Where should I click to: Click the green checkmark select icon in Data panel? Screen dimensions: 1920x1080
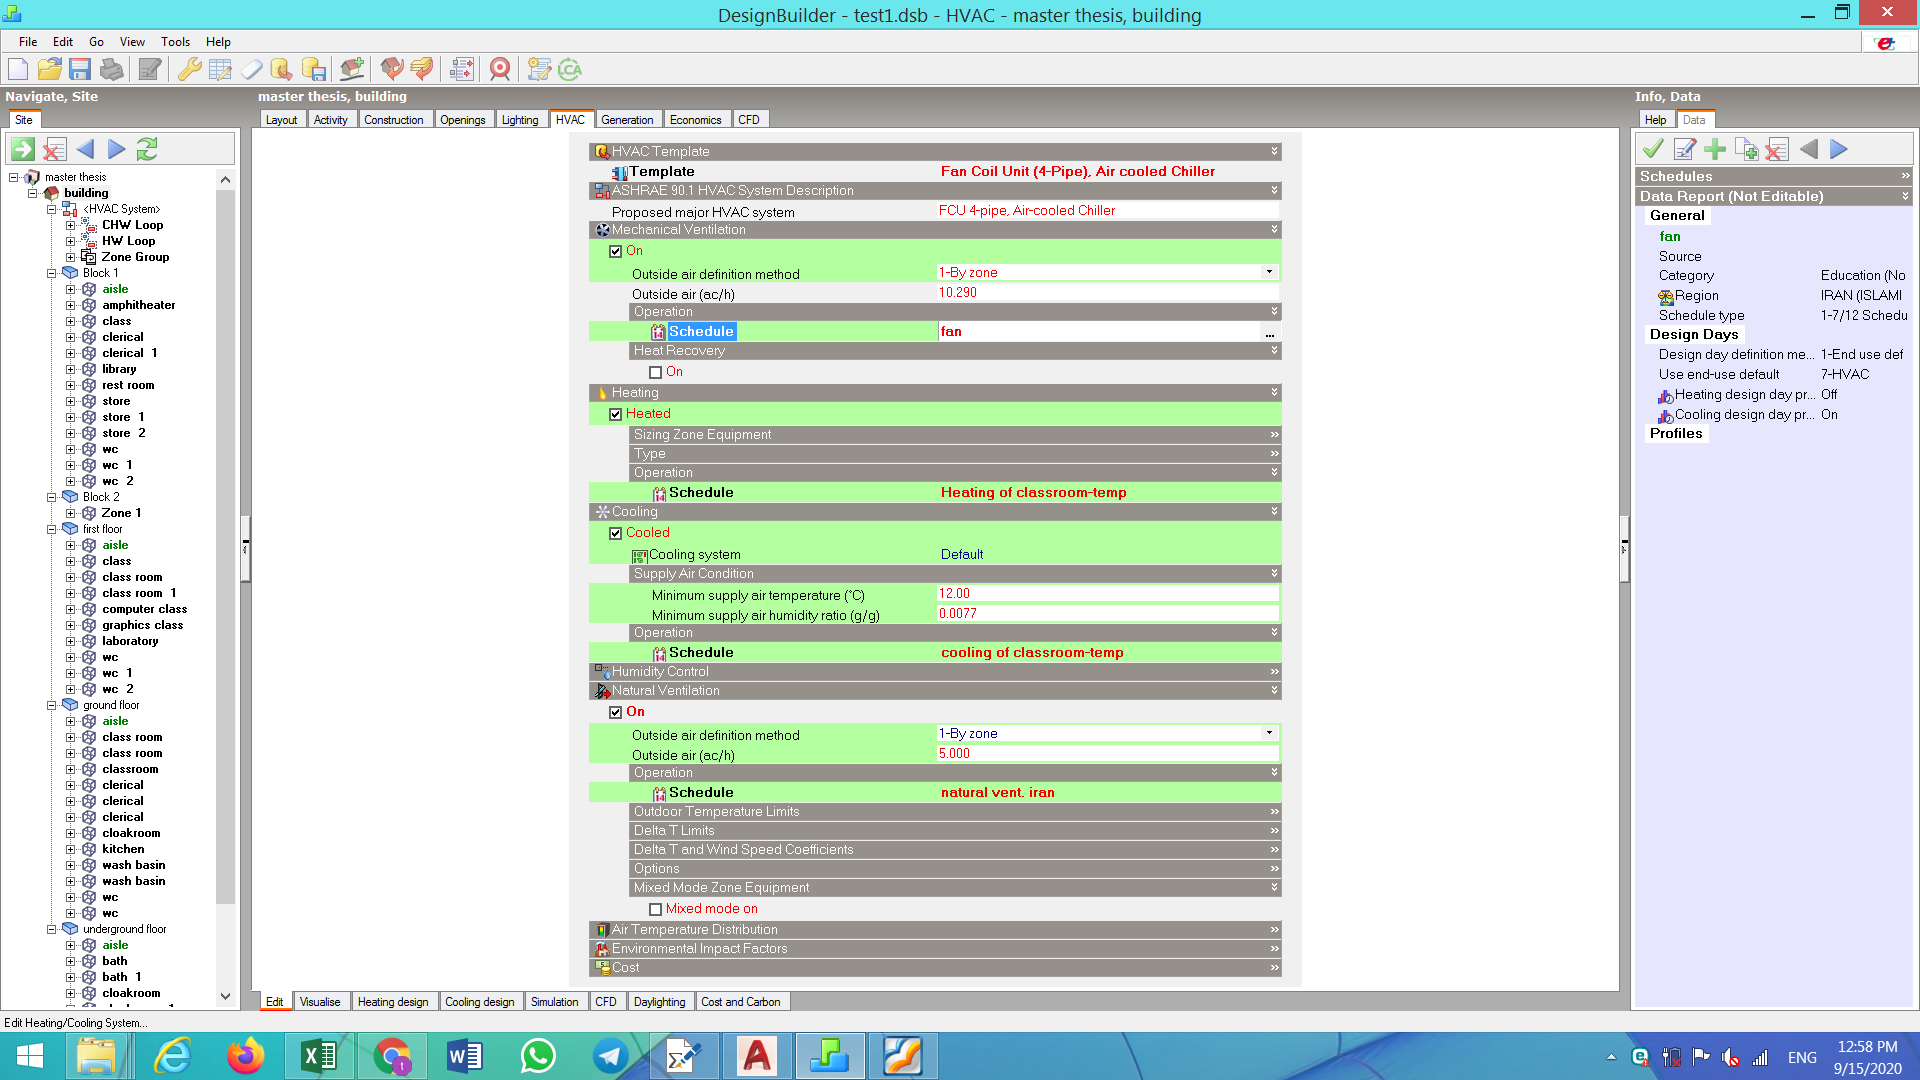pos(1654,149)
